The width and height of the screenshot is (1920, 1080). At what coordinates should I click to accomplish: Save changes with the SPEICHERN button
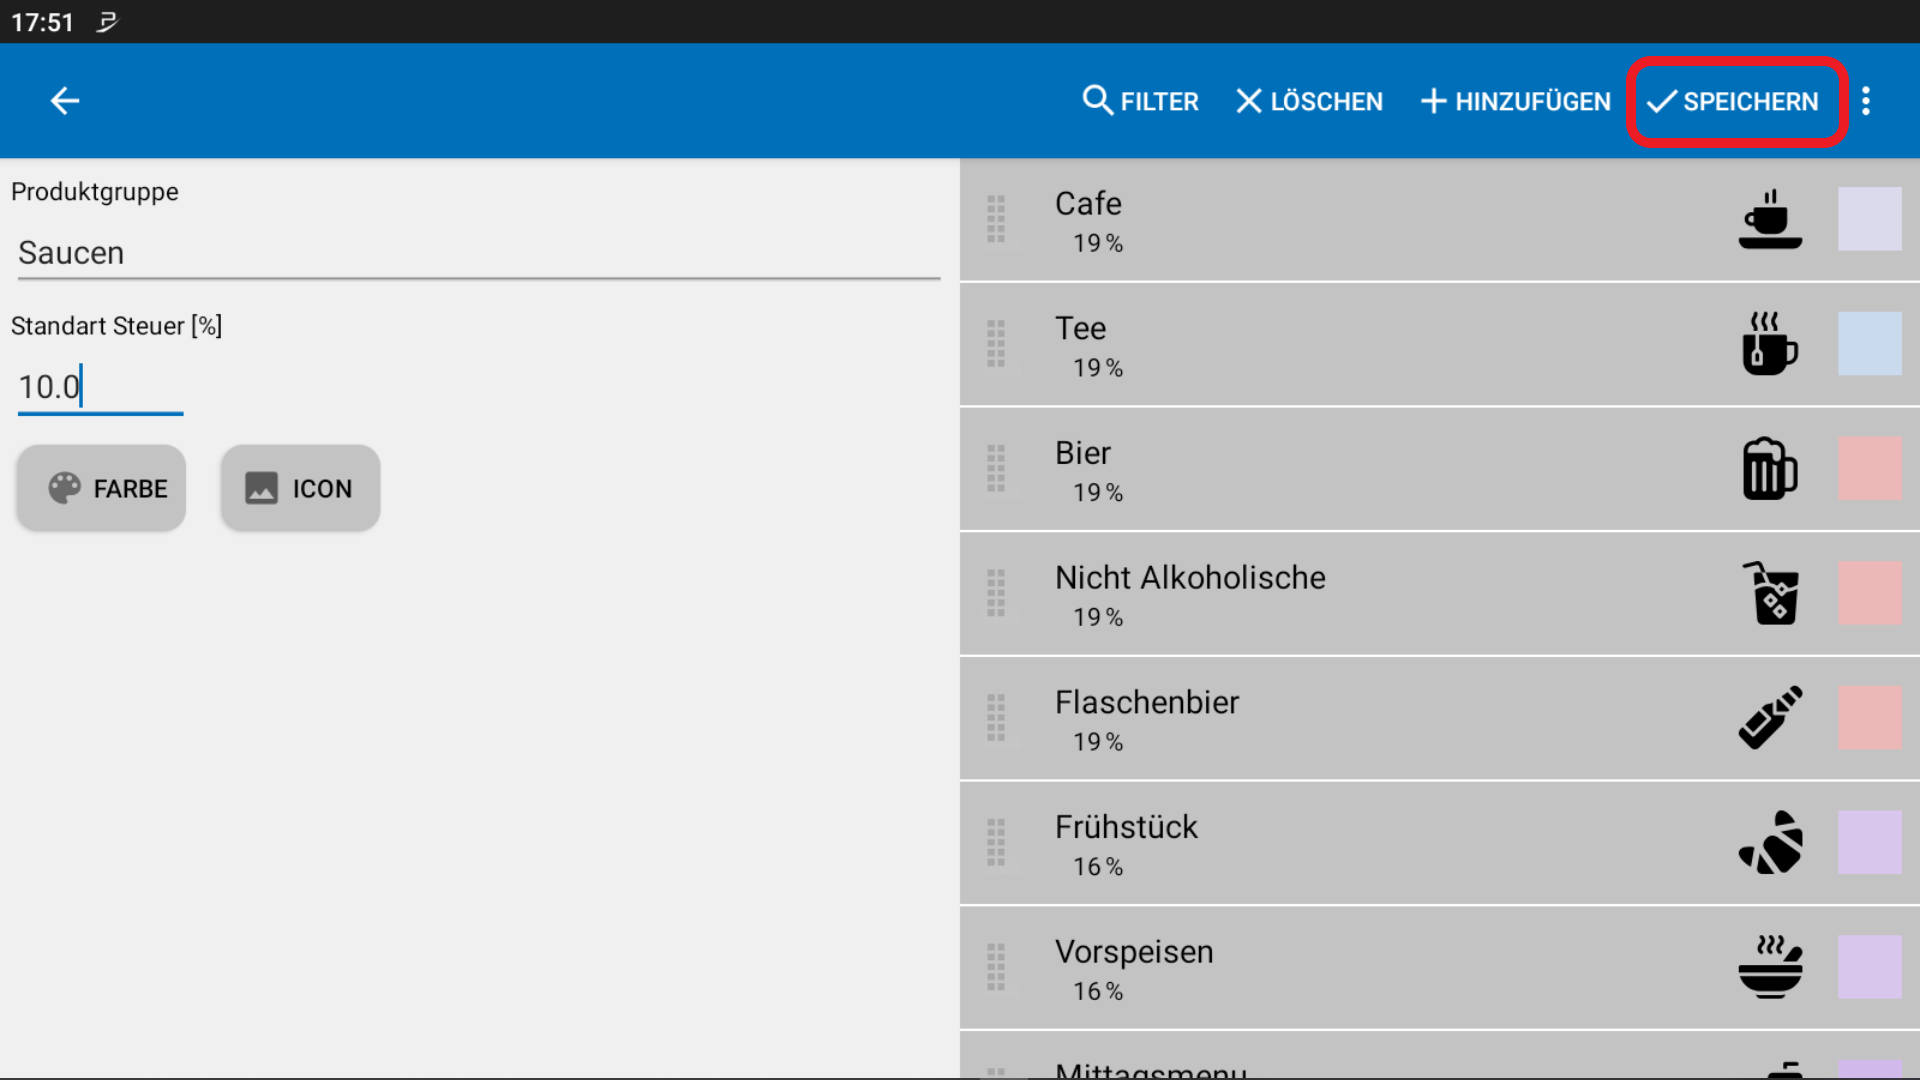tap(1736, 101)
